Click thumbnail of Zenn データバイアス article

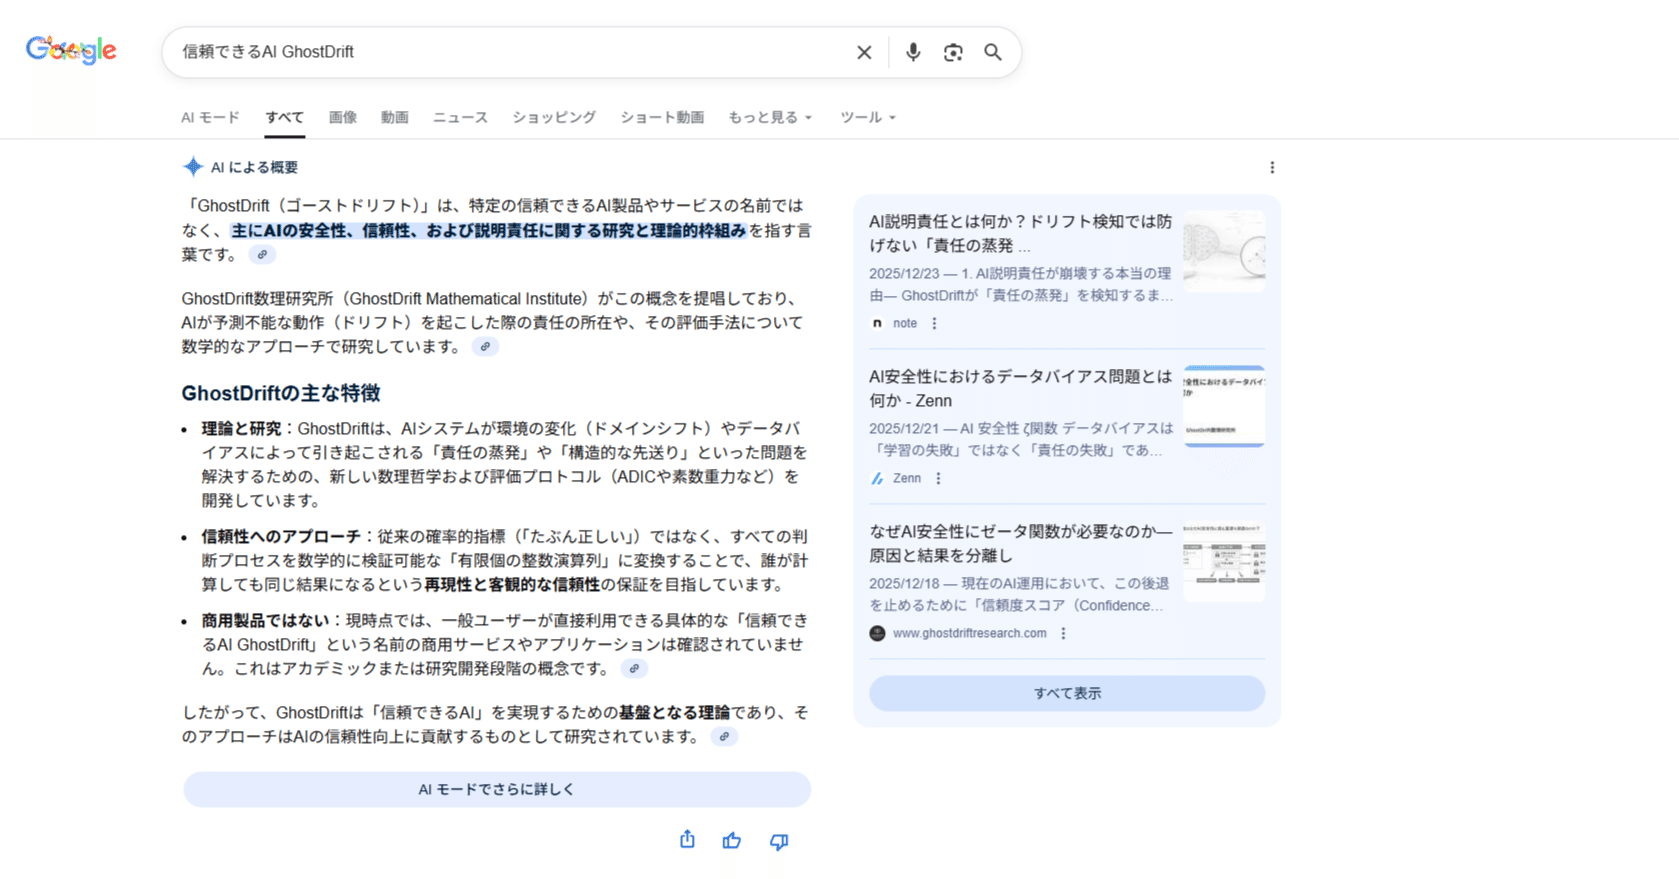tap(1224, 406)
